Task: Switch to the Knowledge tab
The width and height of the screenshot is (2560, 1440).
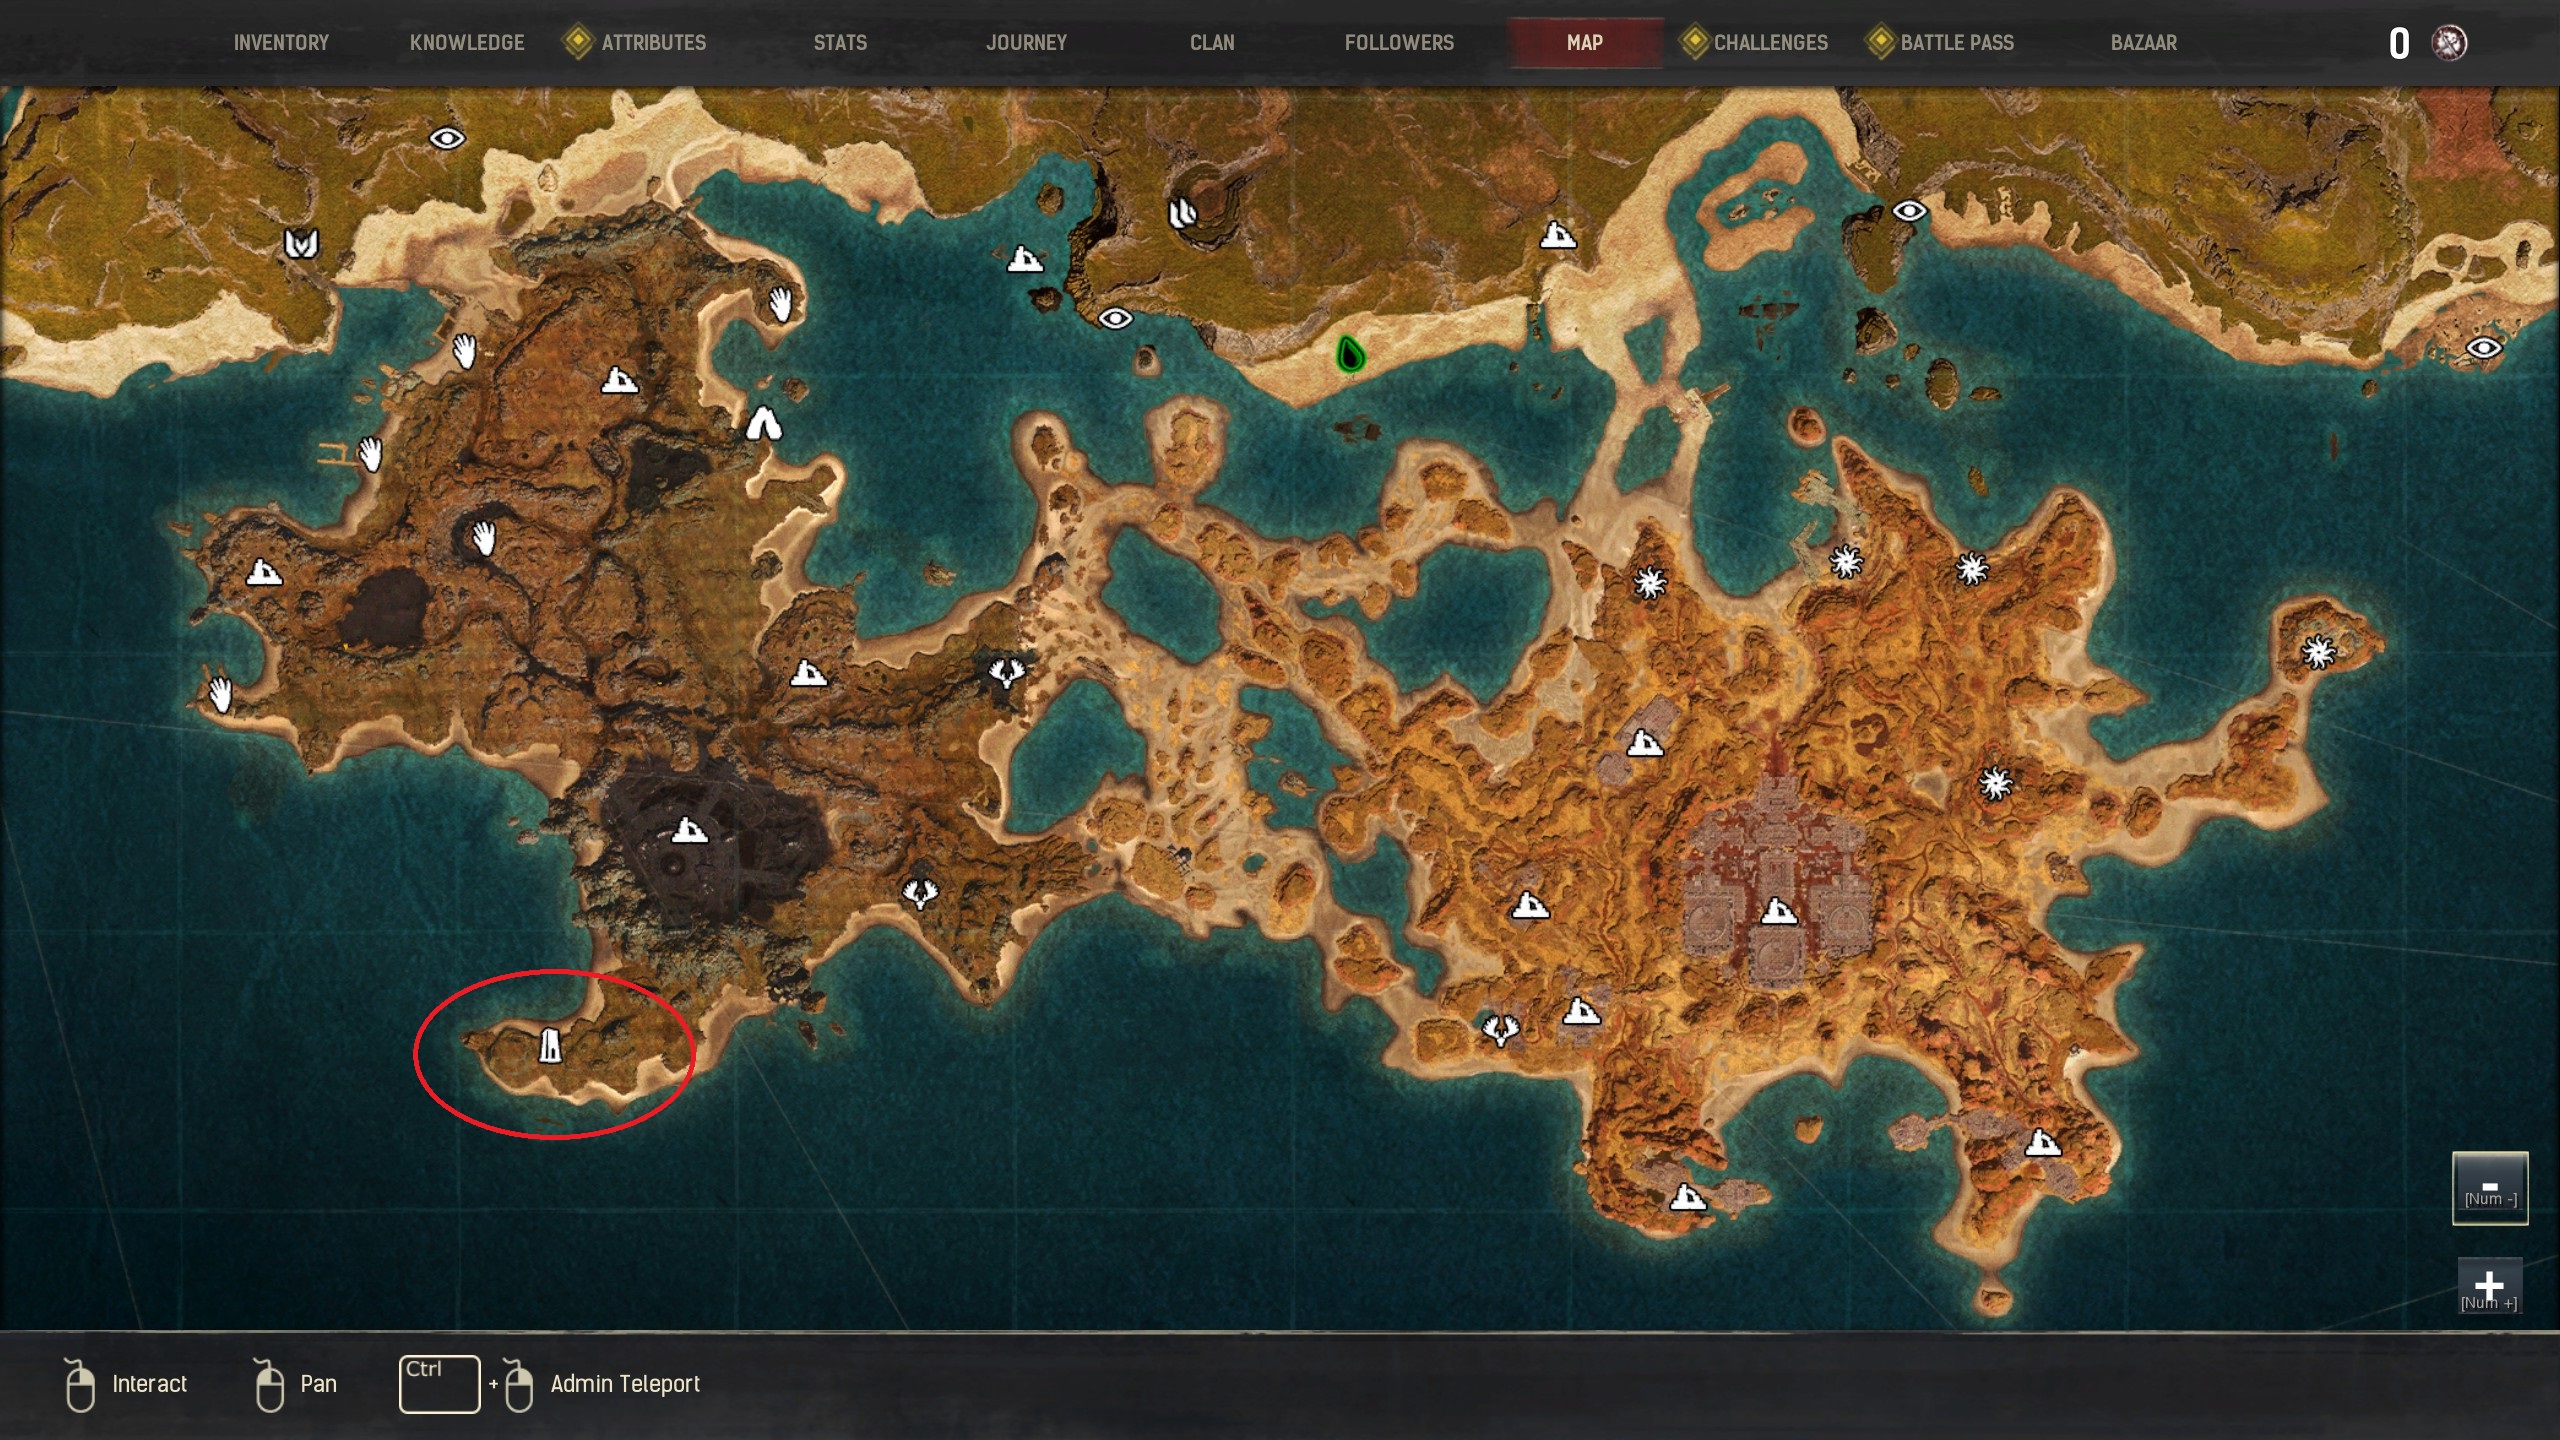Action: (x=467, y=43)
